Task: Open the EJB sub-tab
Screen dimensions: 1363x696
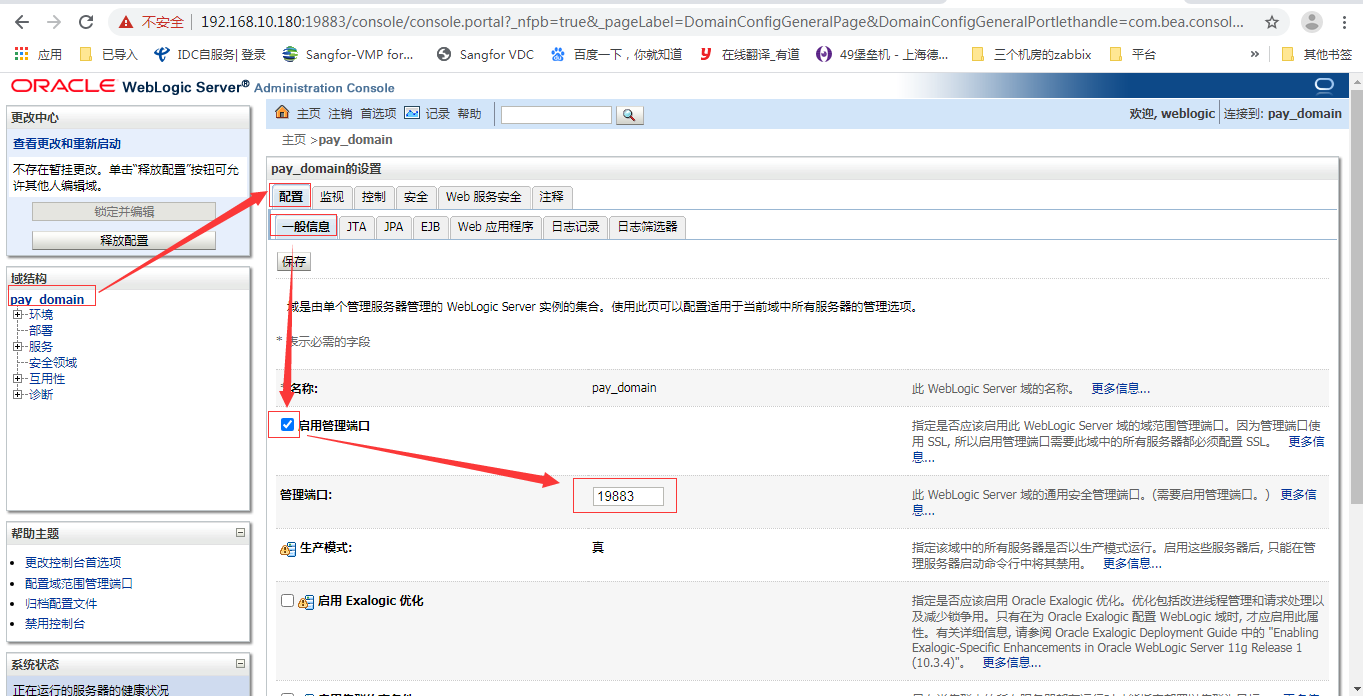Action: point(430,227)
